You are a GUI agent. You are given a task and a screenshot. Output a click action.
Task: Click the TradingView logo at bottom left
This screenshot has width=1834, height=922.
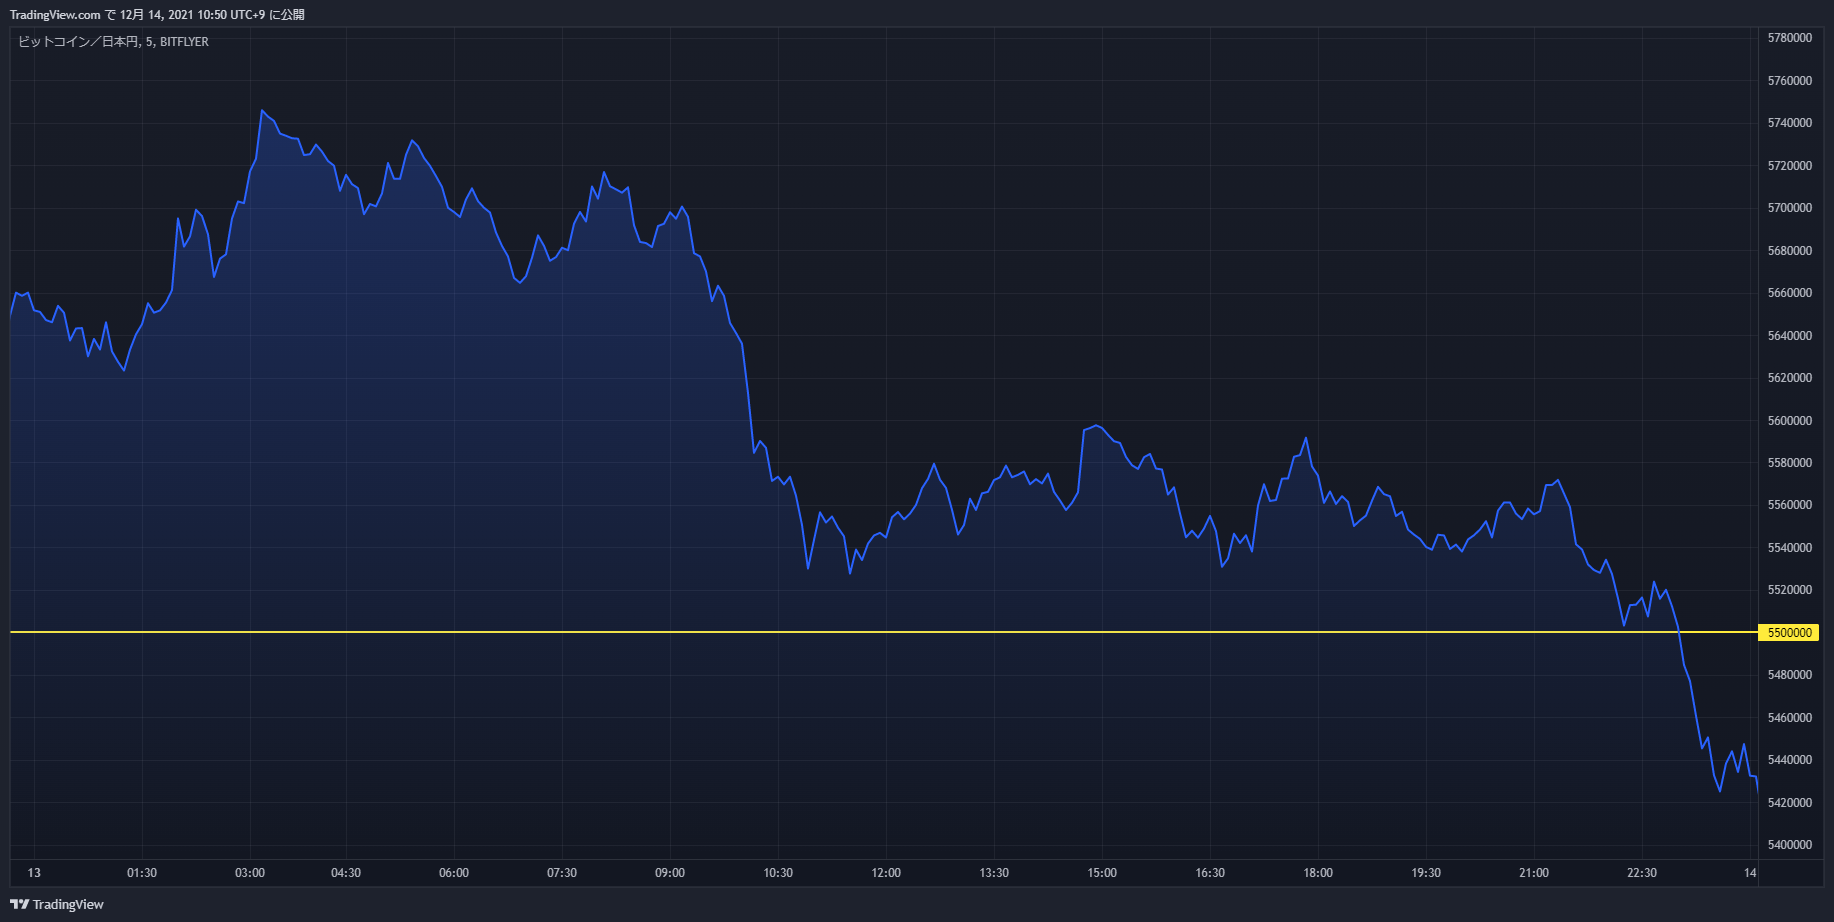[x=57, y=904]
